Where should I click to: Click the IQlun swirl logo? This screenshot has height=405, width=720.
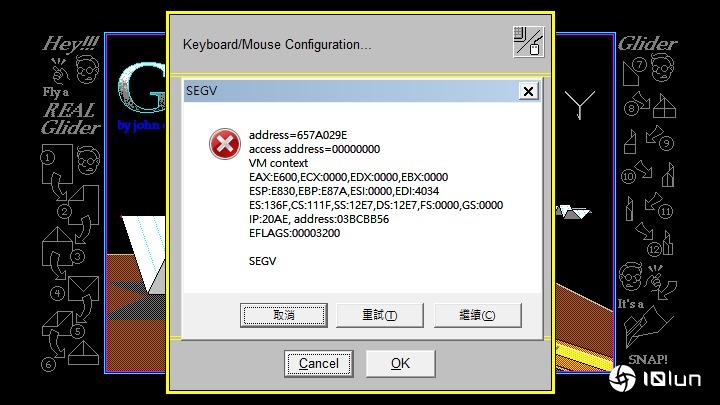(622, 378)
